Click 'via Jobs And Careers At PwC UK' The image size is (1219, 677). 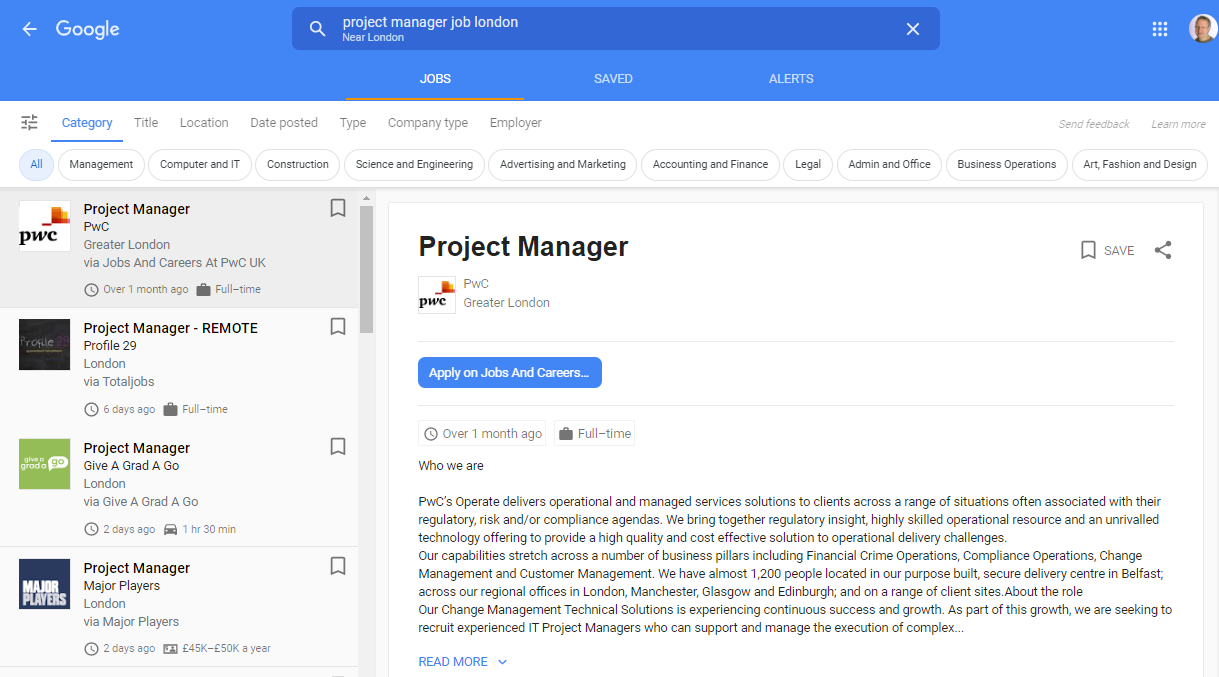(175, 263)
